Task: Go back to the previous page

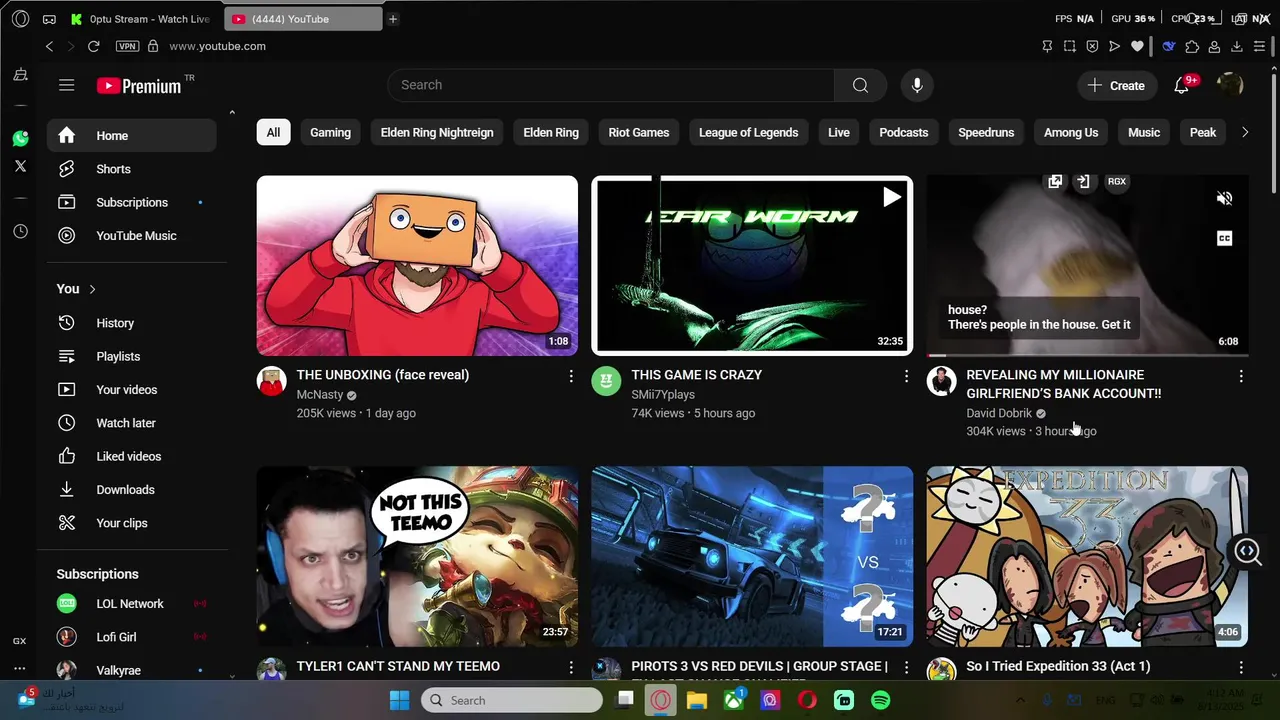Action: click(49, 46)
